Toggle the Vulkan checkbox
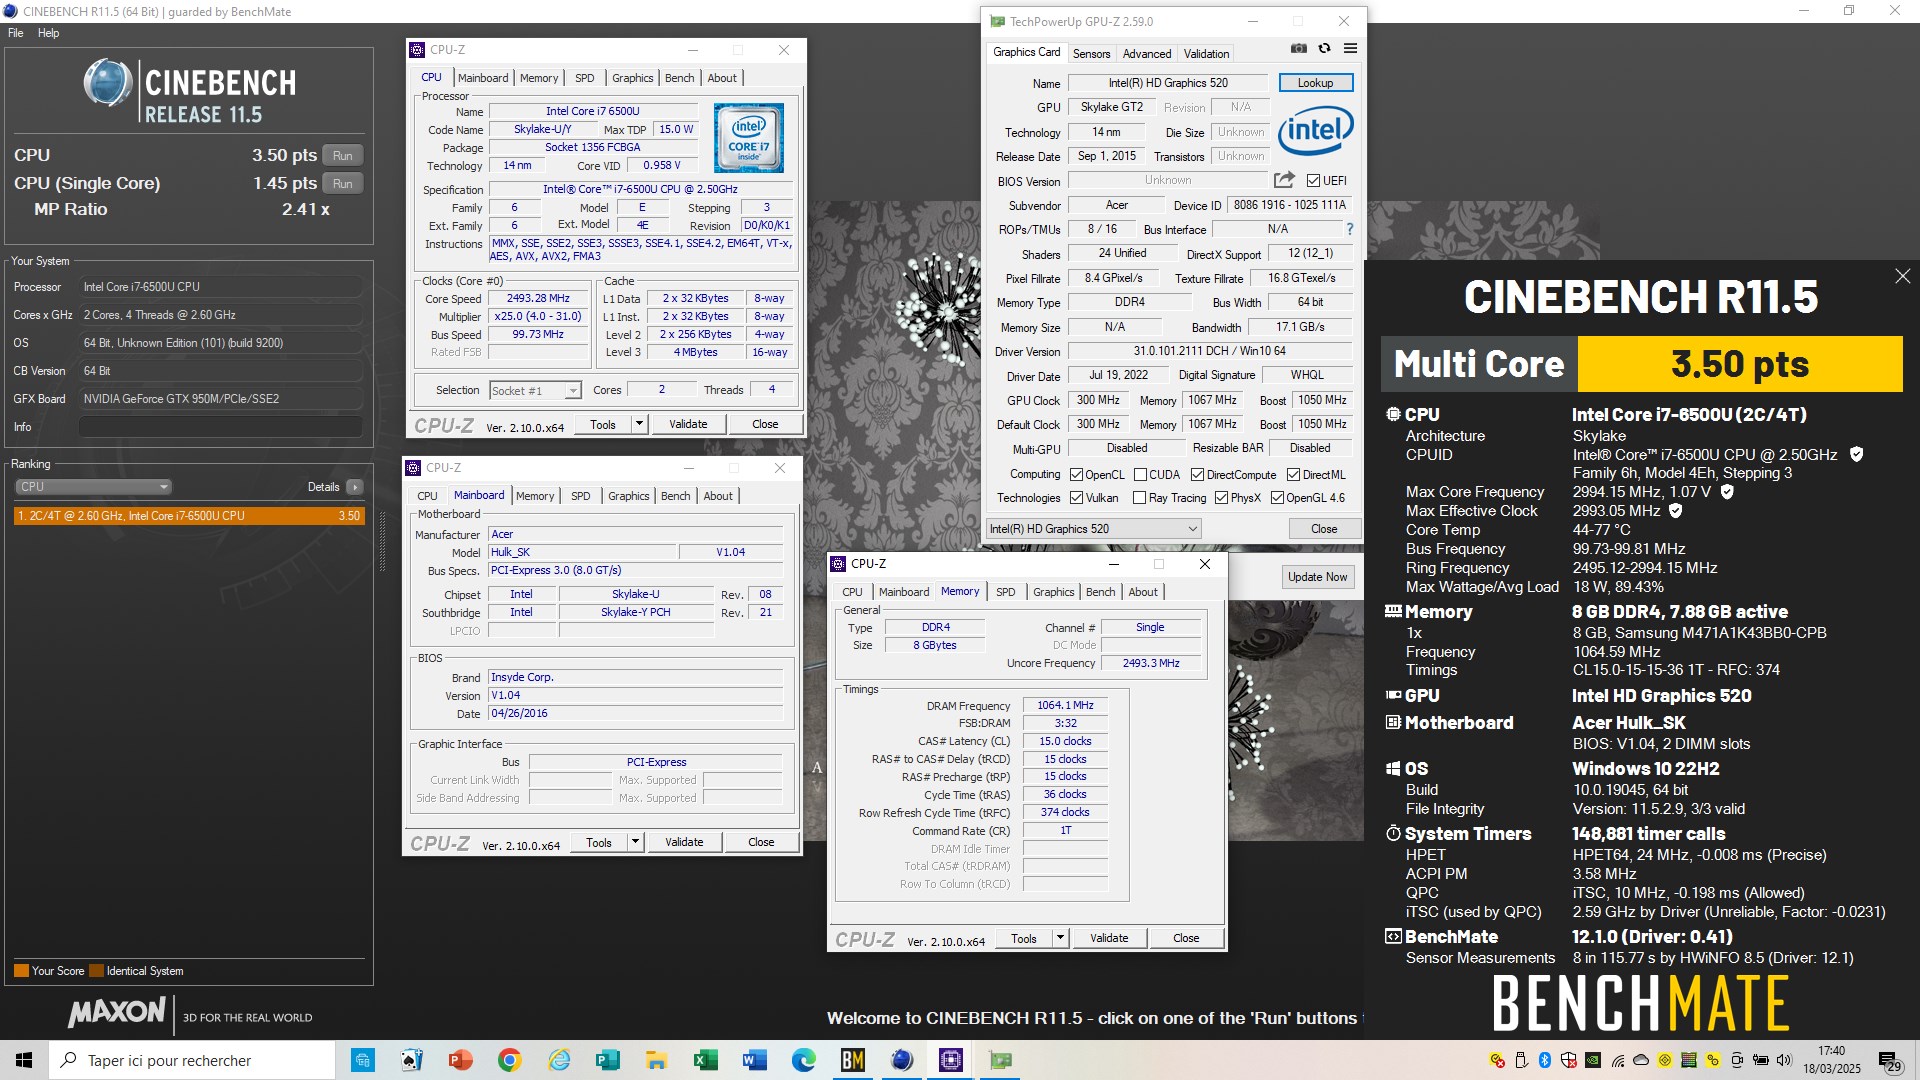 coord(1076,498)
